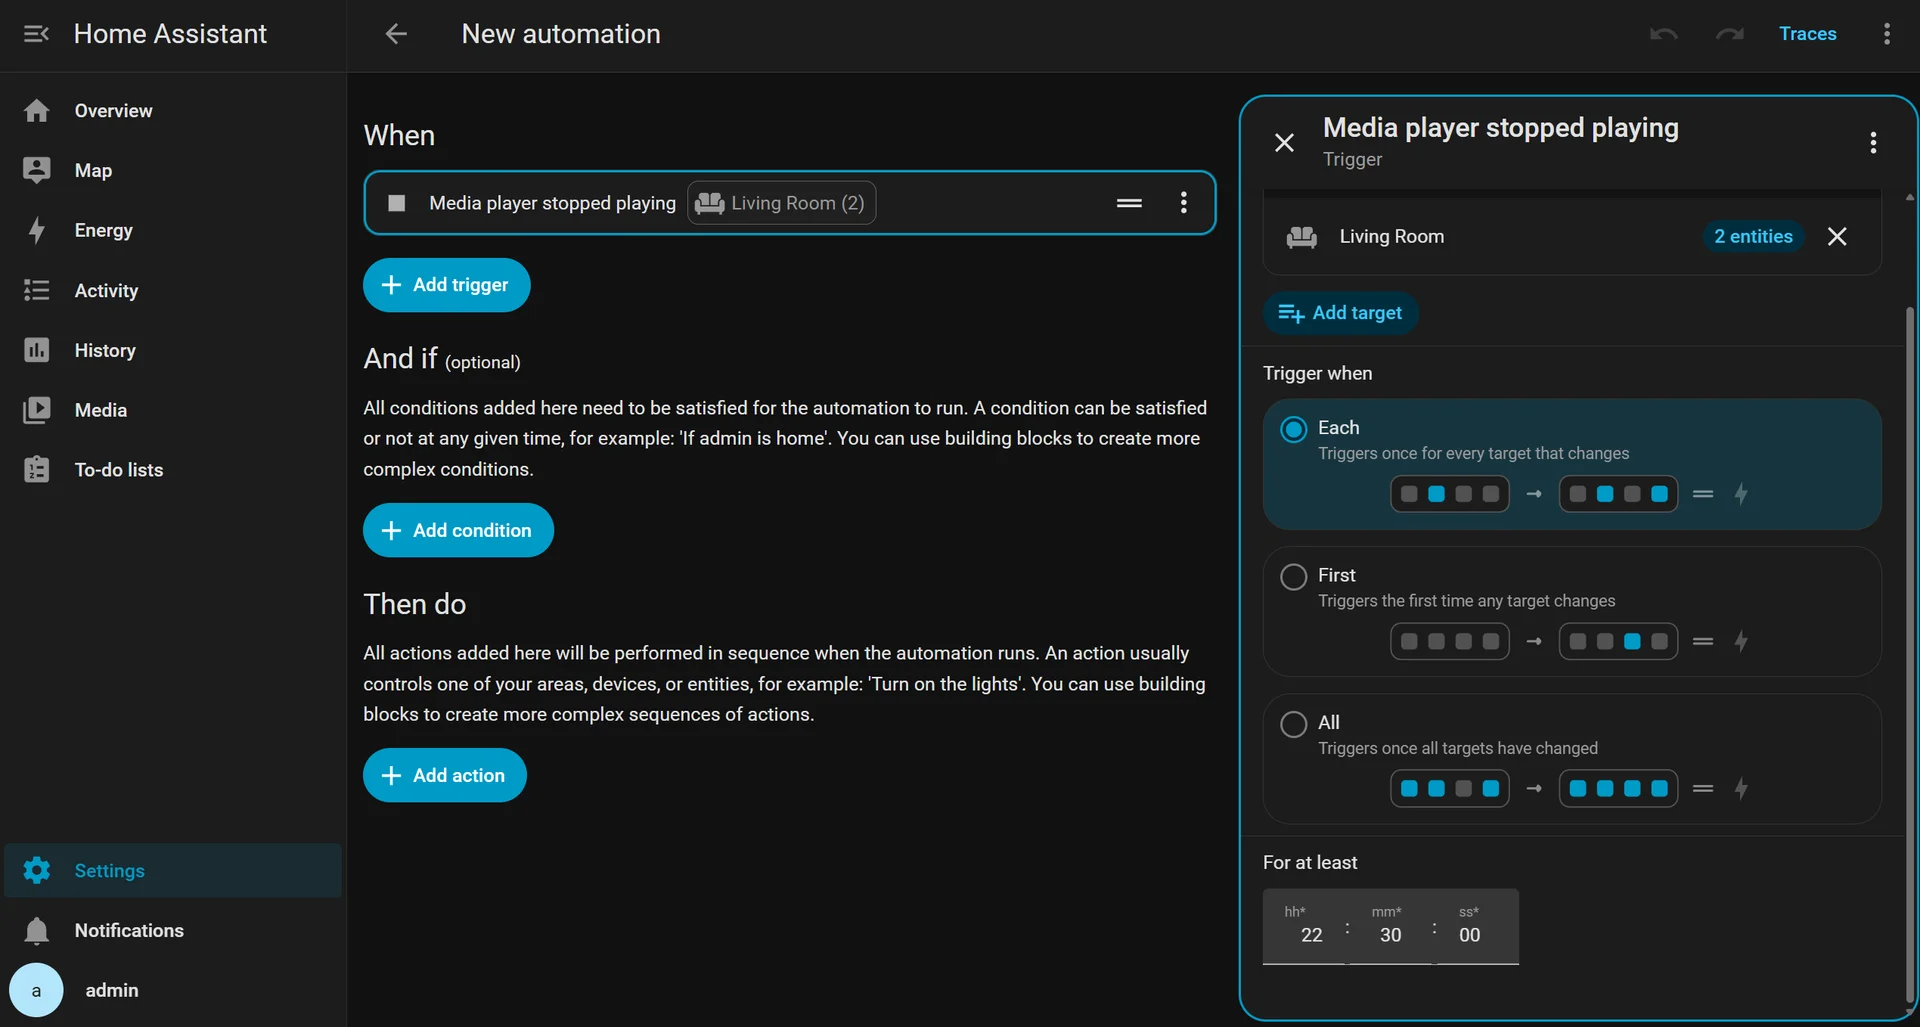Viewport: 1920px width, 1027px height.
Task: Click the minutes field showing 30
Action: [x=1391, y=927]
